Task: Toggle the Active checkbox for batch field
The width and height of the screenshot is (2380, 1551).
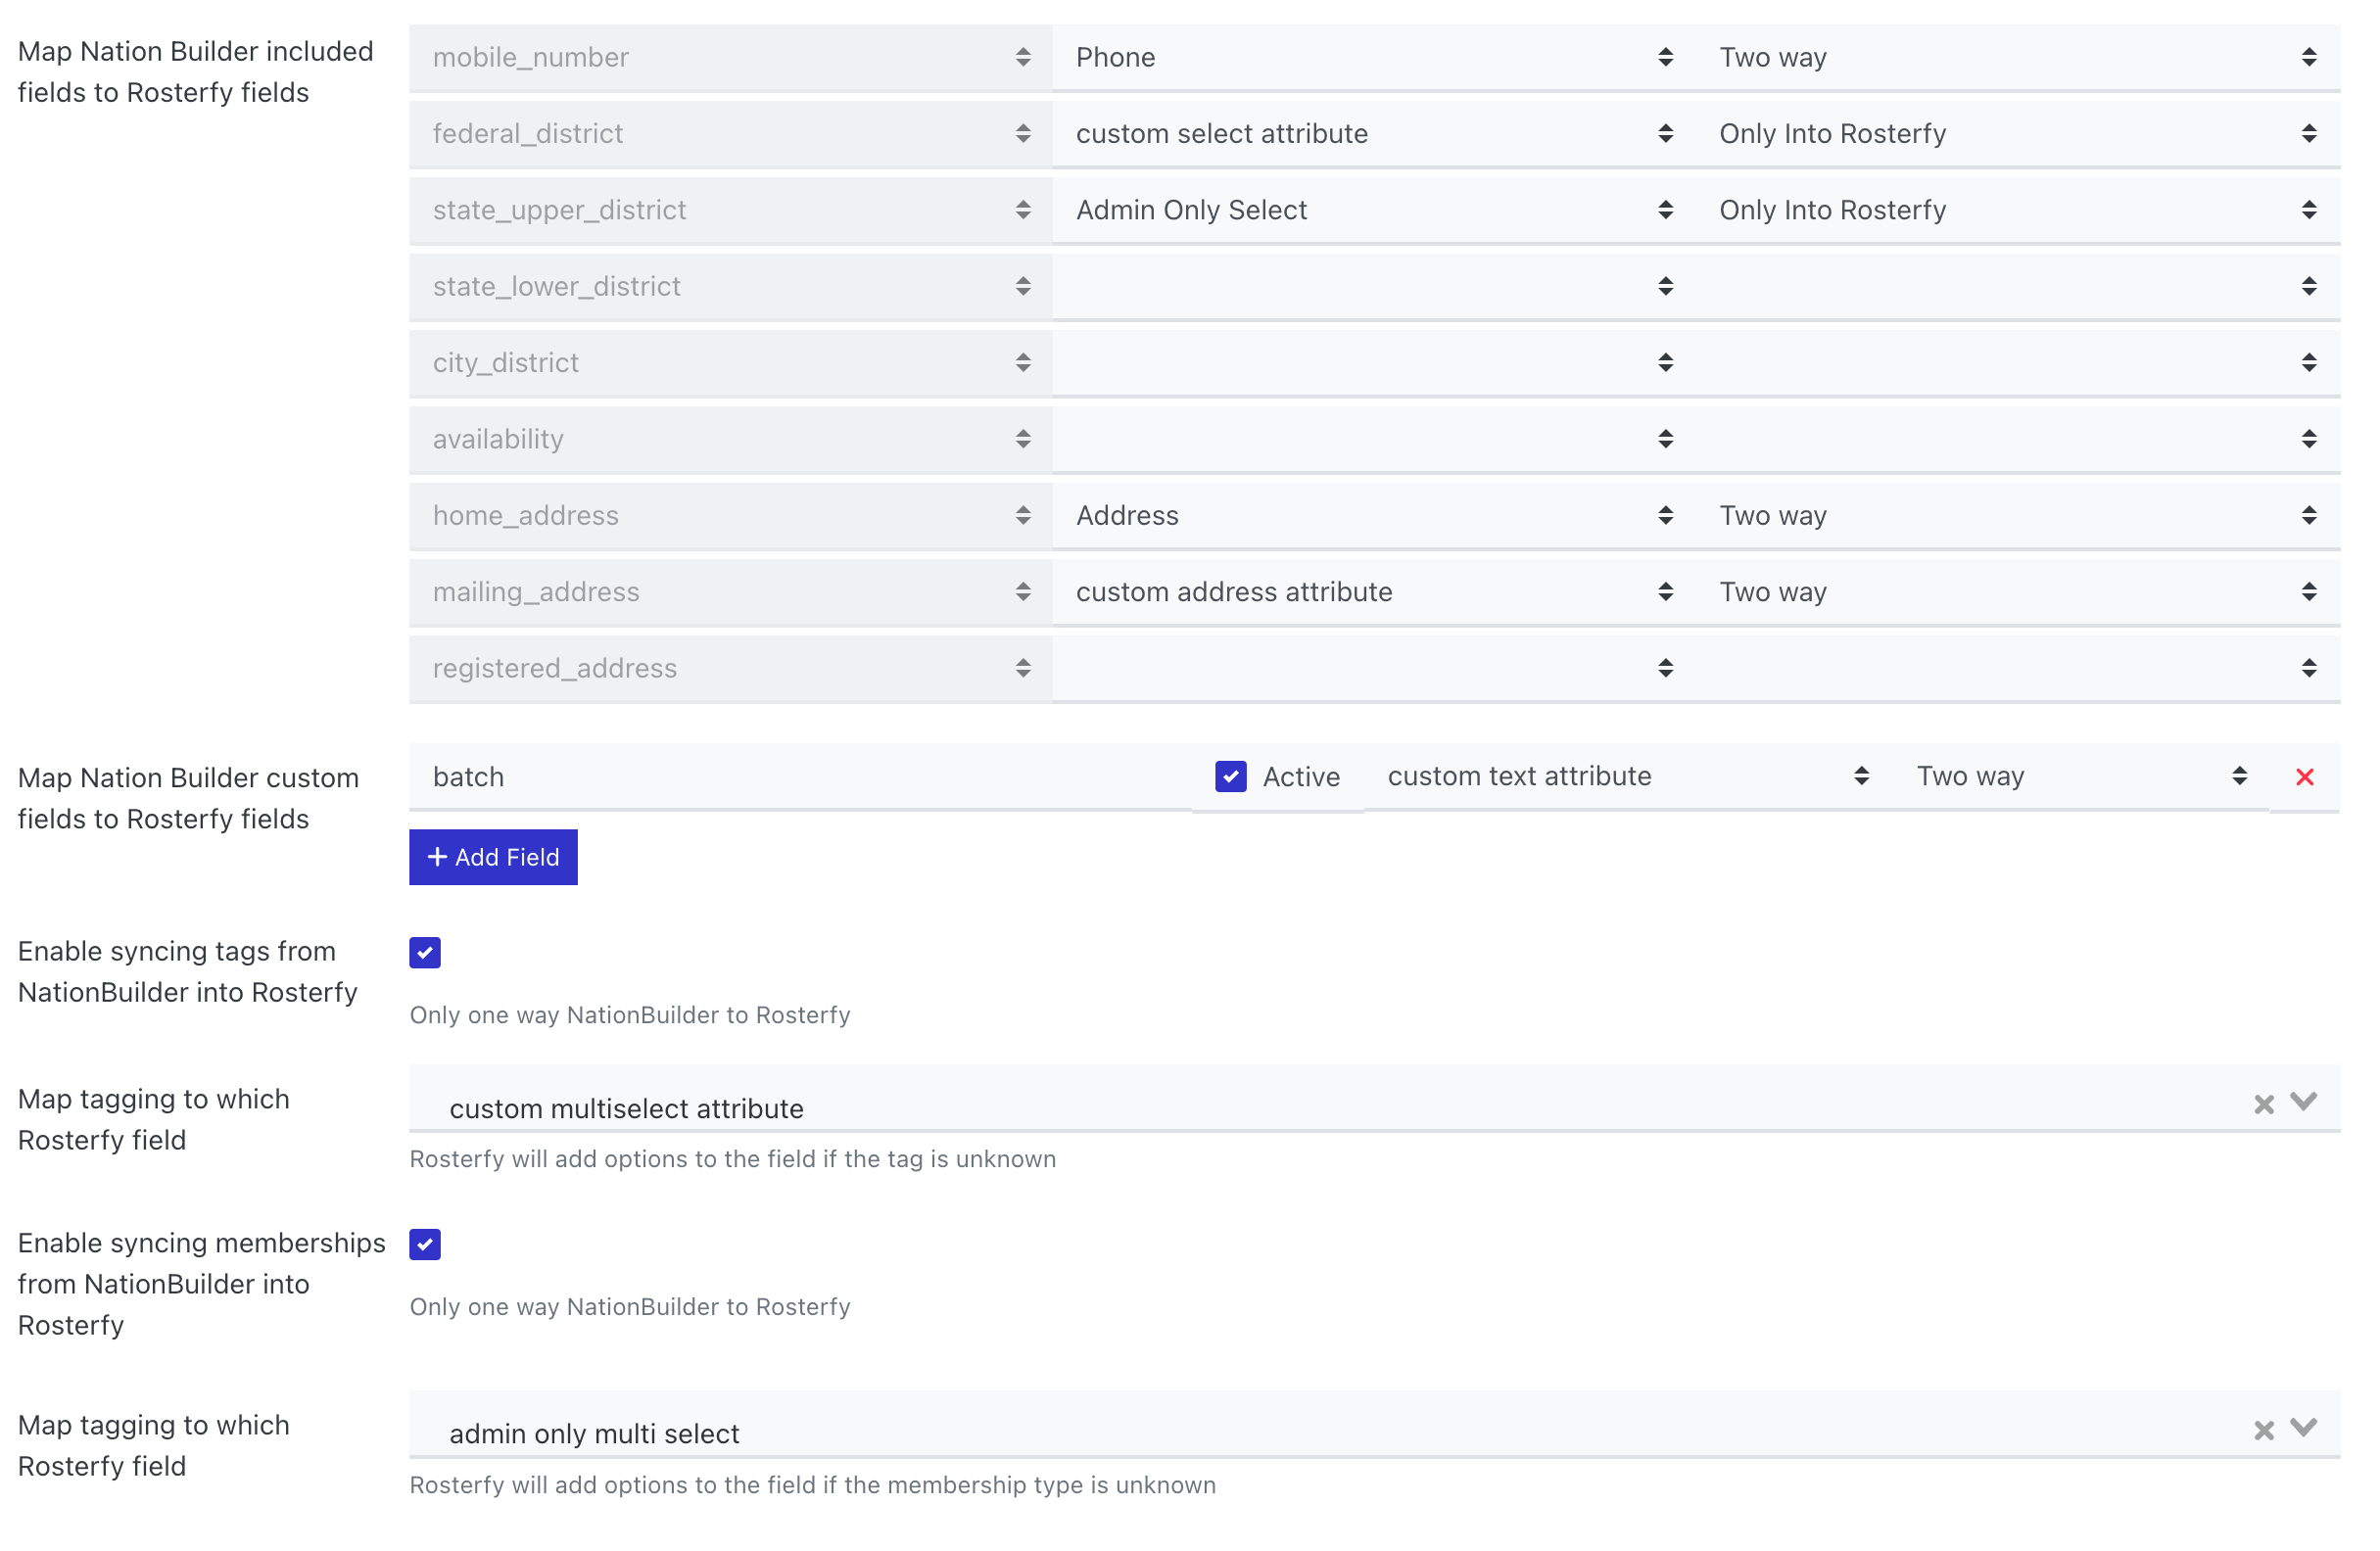Action: pos(1230,777)
